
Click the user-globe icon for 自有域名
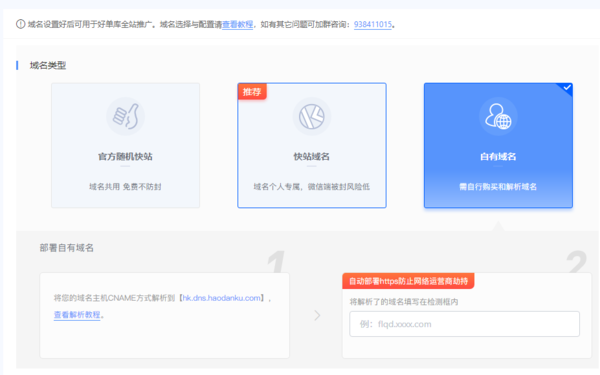498,116
